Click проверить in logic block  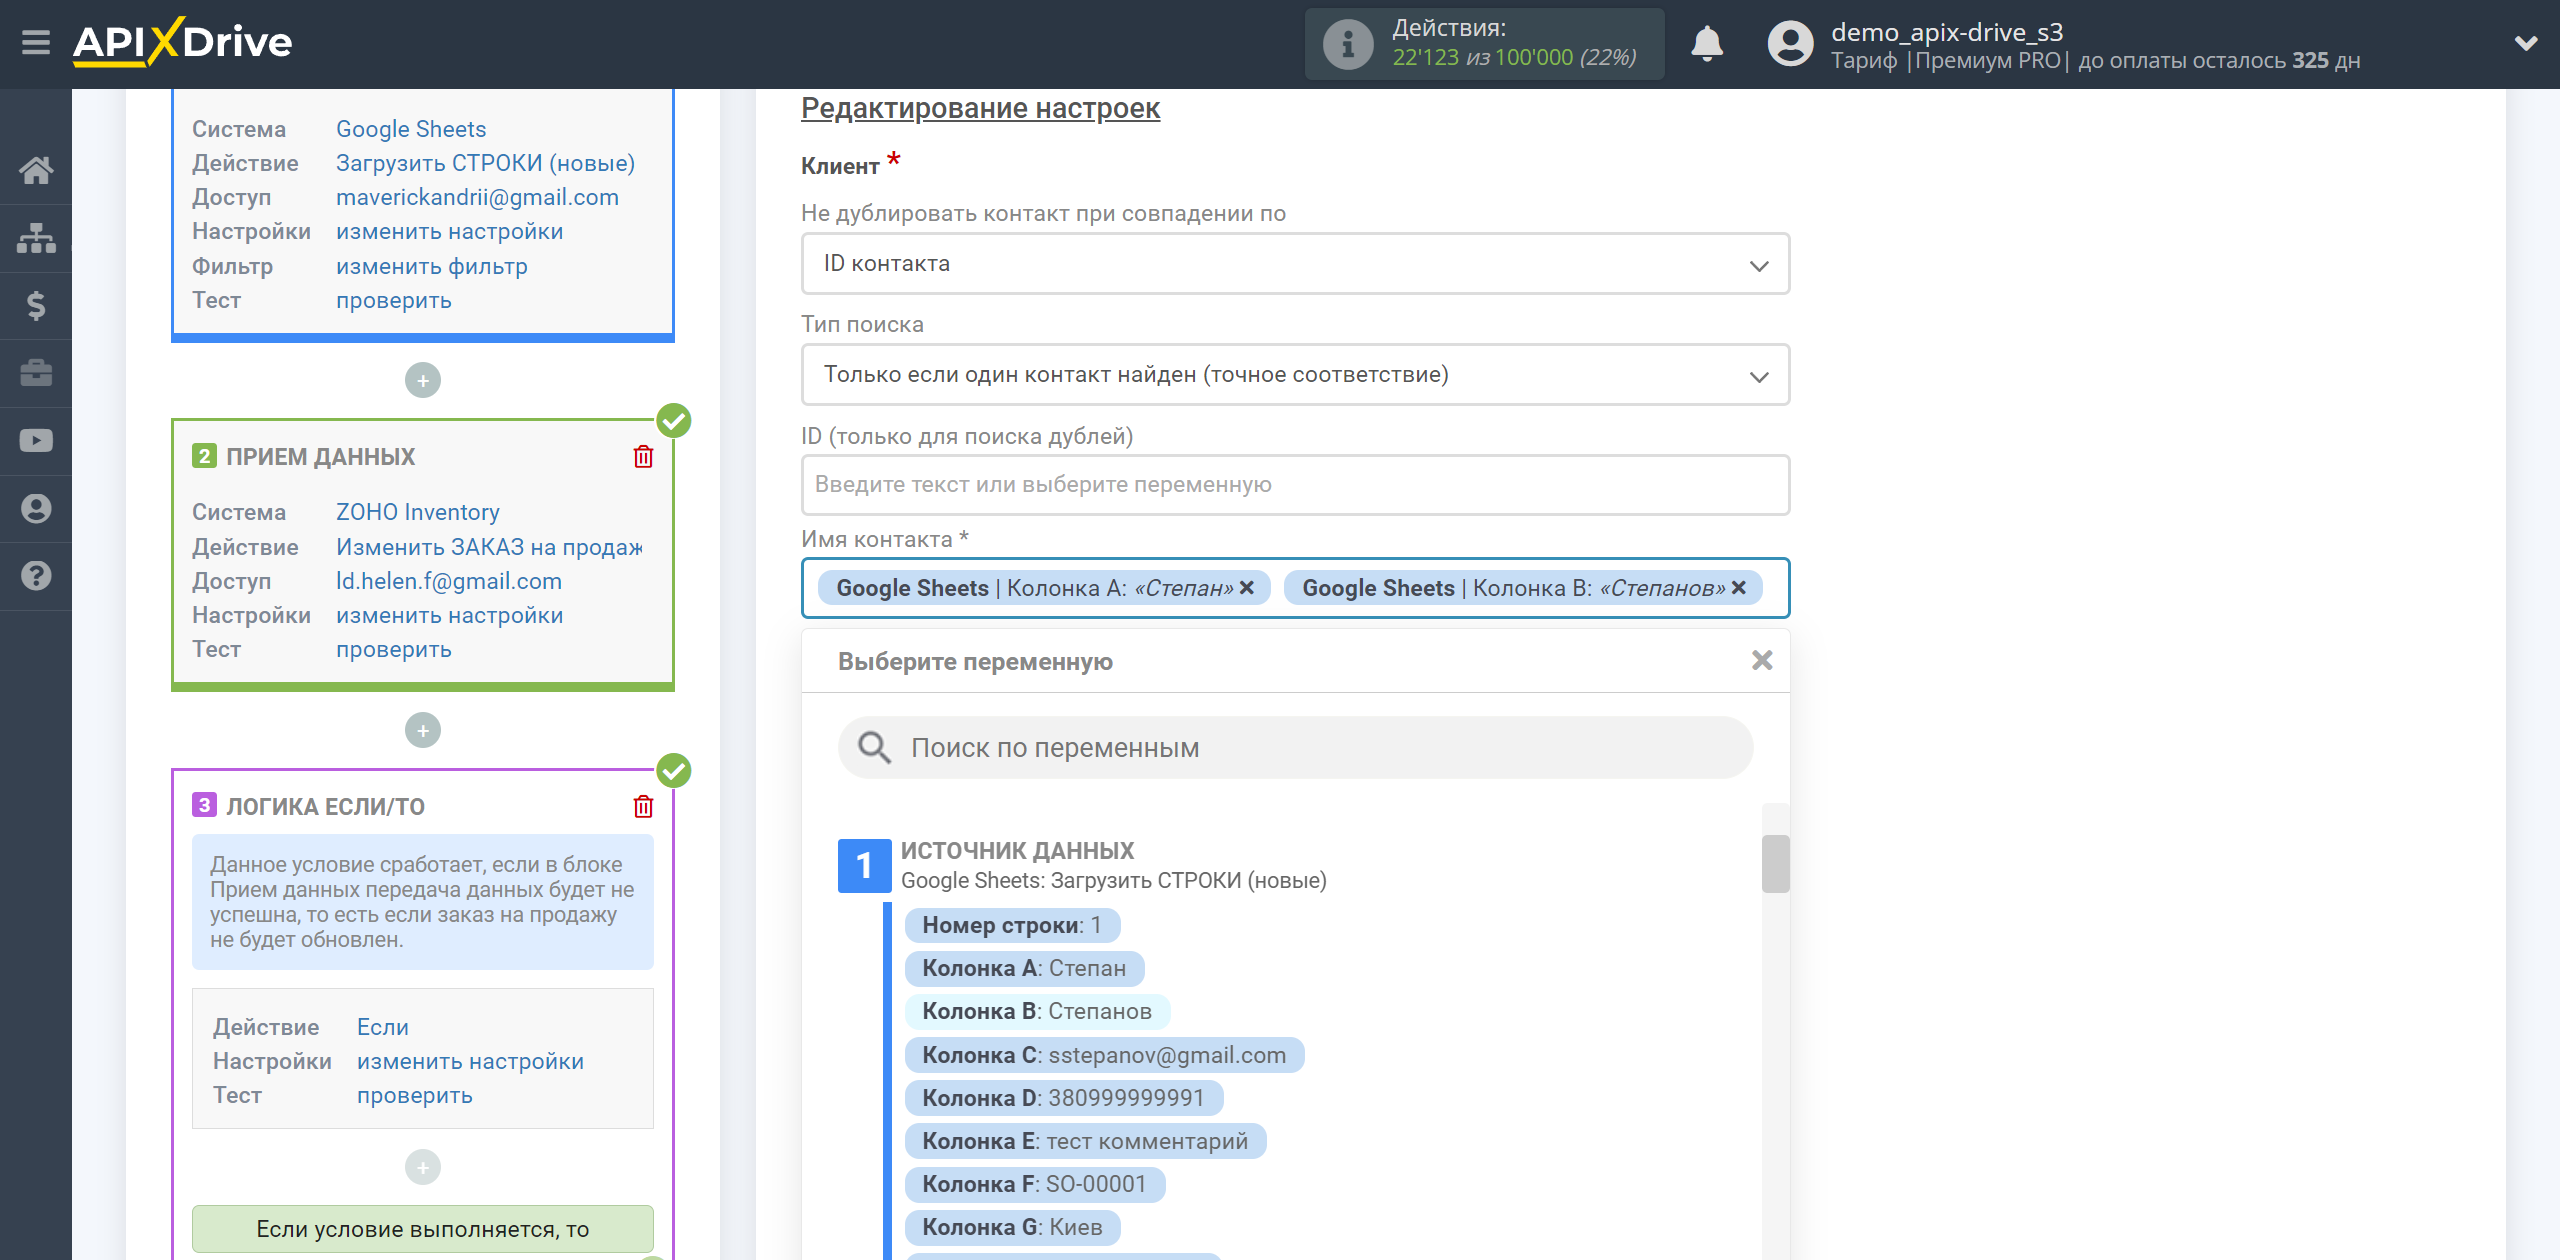tap(414, 1095)
